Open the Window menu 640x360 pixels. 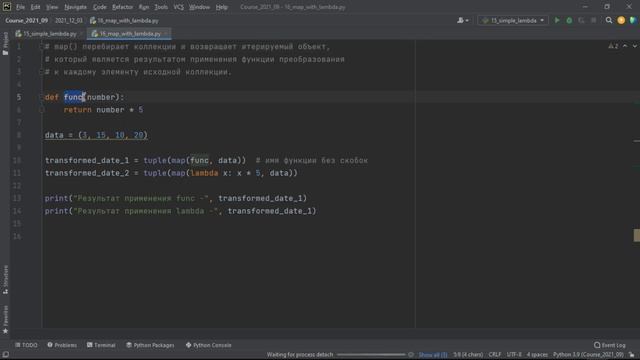click(x=199, y=7)
